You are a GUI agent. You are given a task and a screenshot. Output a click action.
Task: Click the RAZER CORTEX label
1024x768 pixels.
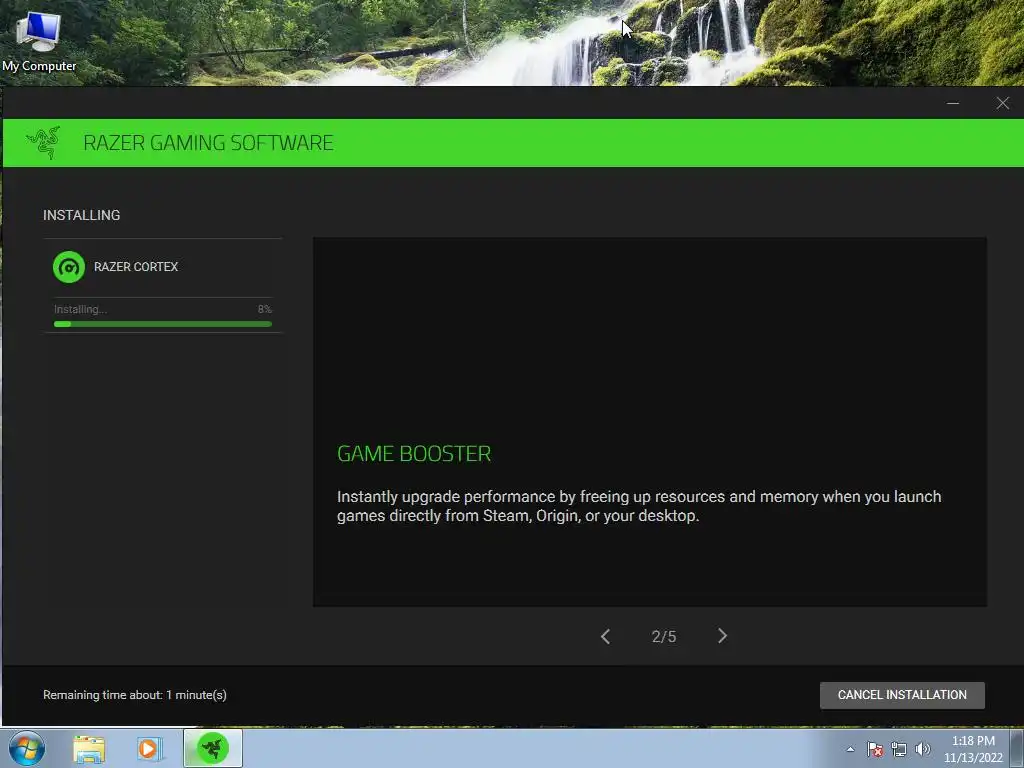136,266
